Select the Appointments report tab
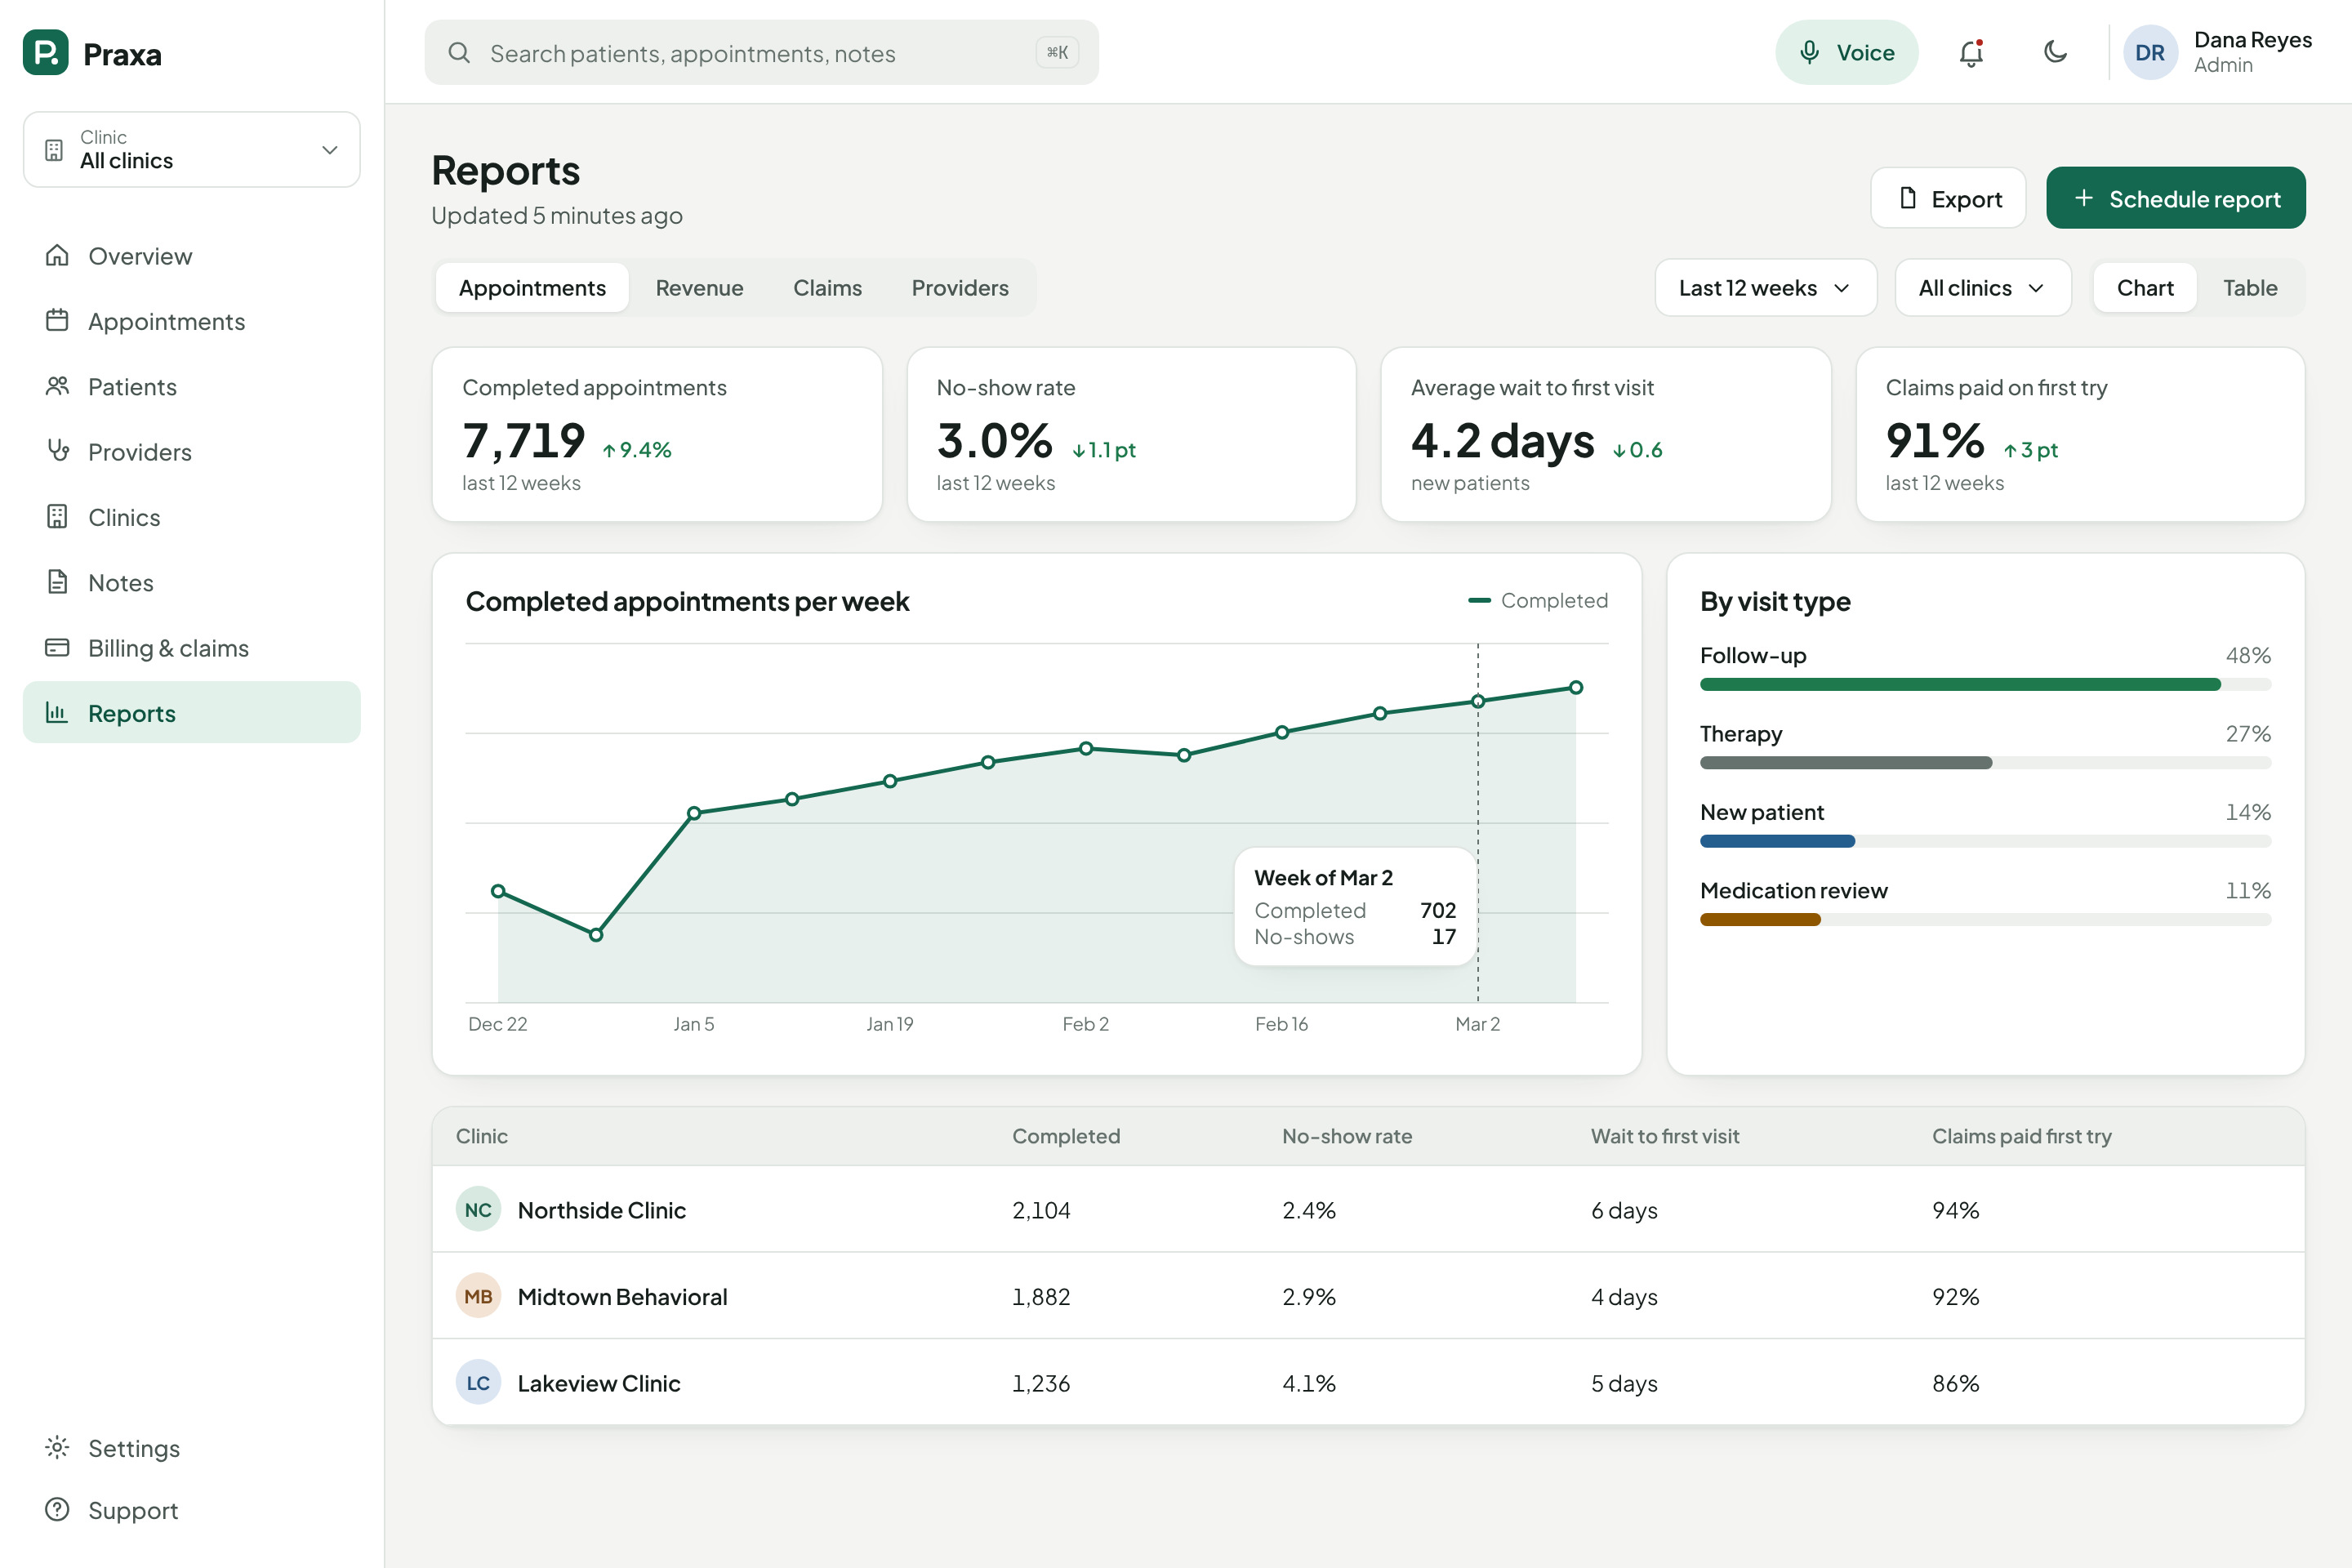 tap(532, 288)
